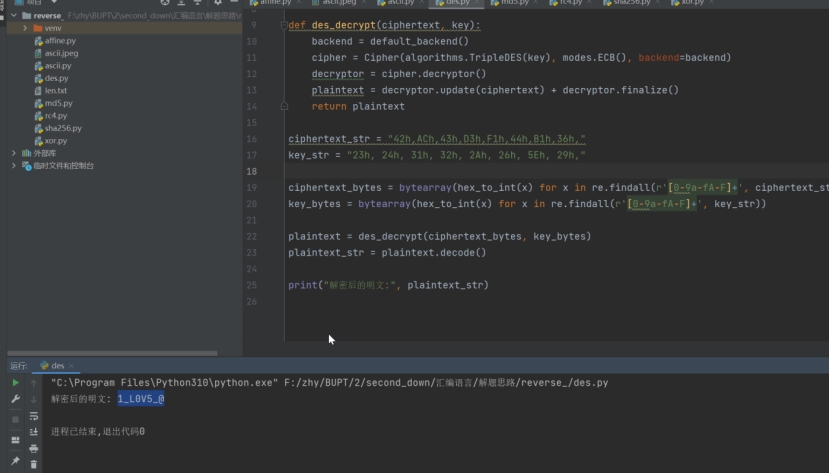Click the print icon in Run console
This screenshot has height=474, width=830.
(x=34, y=449)
